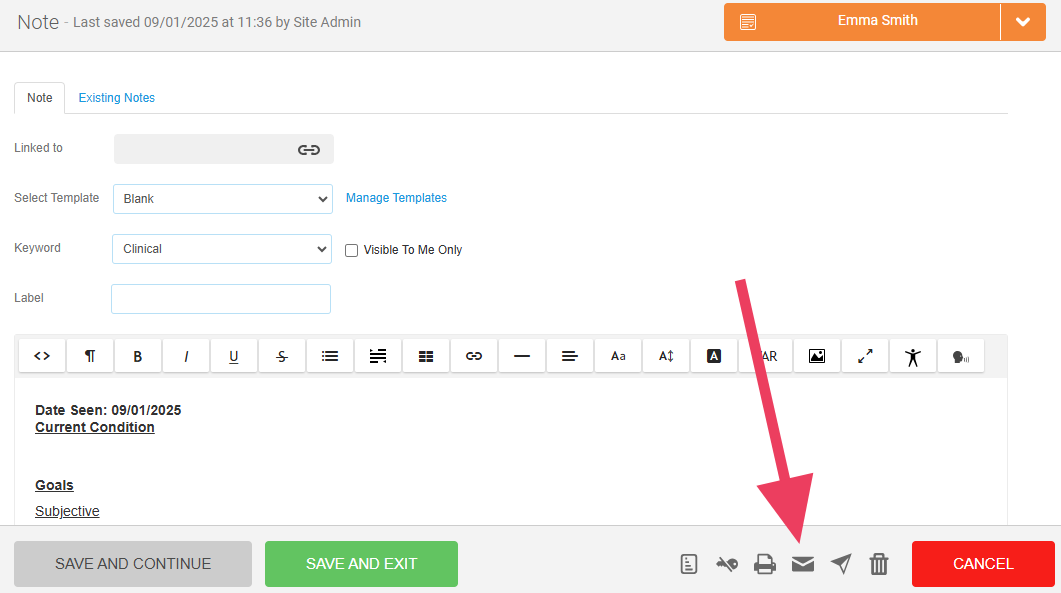Click the crossed-out key icon

tap(727, 564)
